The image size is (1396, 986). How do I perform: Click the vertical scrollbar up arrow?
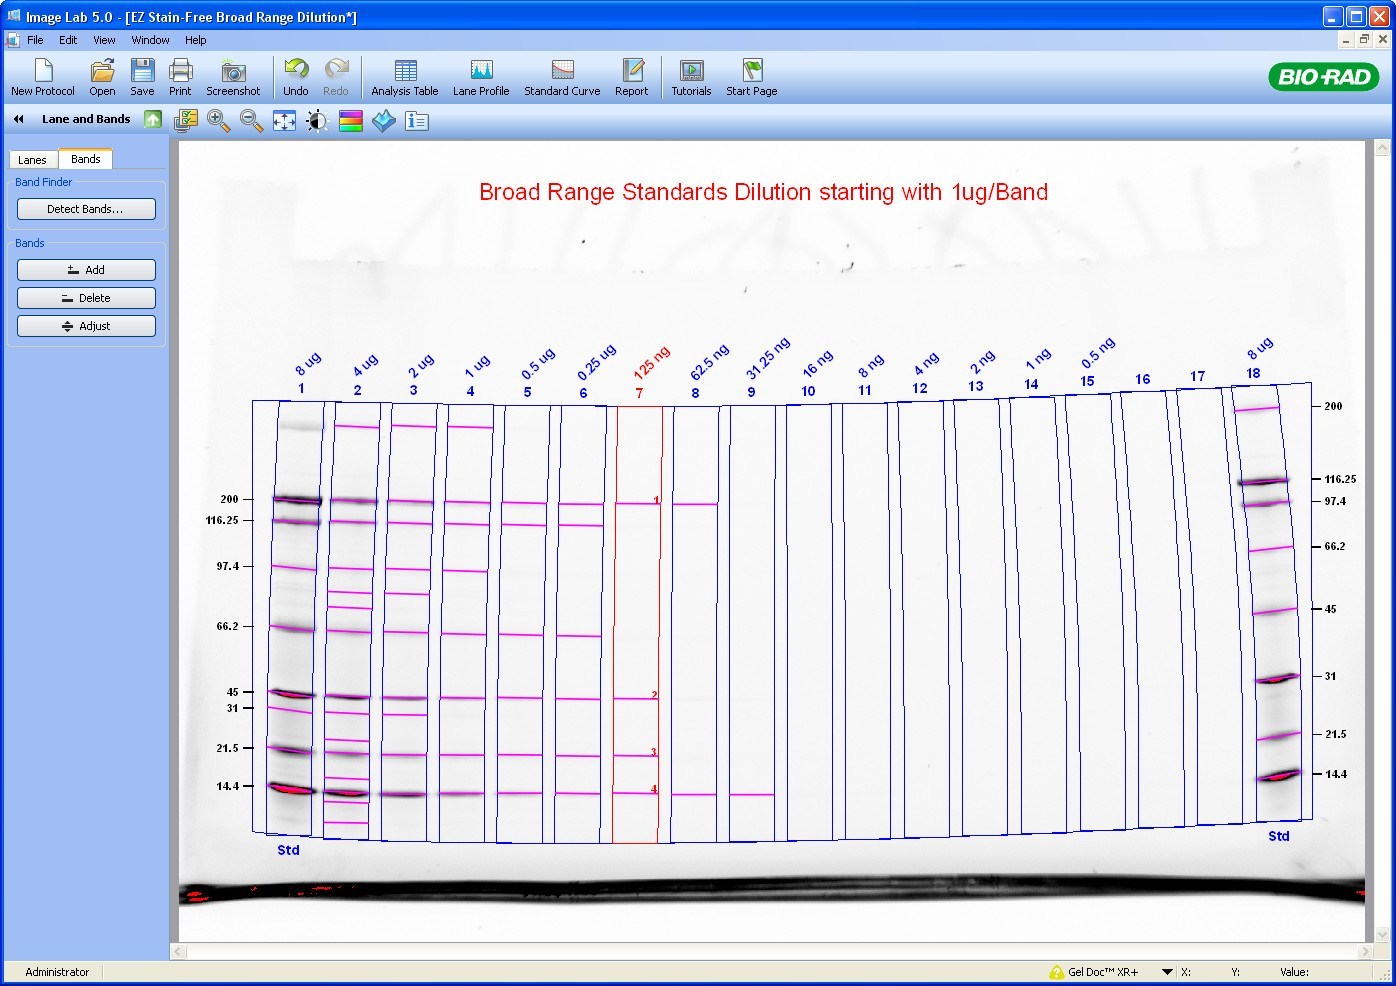click(1383, 149)
